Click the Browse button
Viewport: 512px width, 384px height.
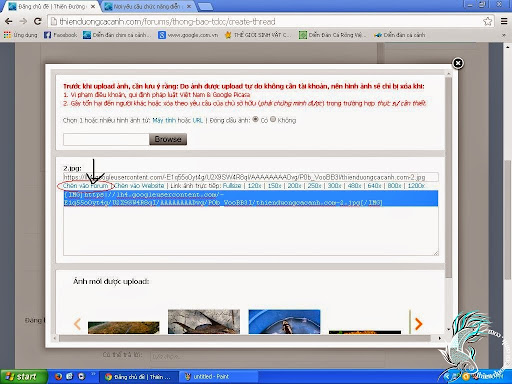coord(168,139)
